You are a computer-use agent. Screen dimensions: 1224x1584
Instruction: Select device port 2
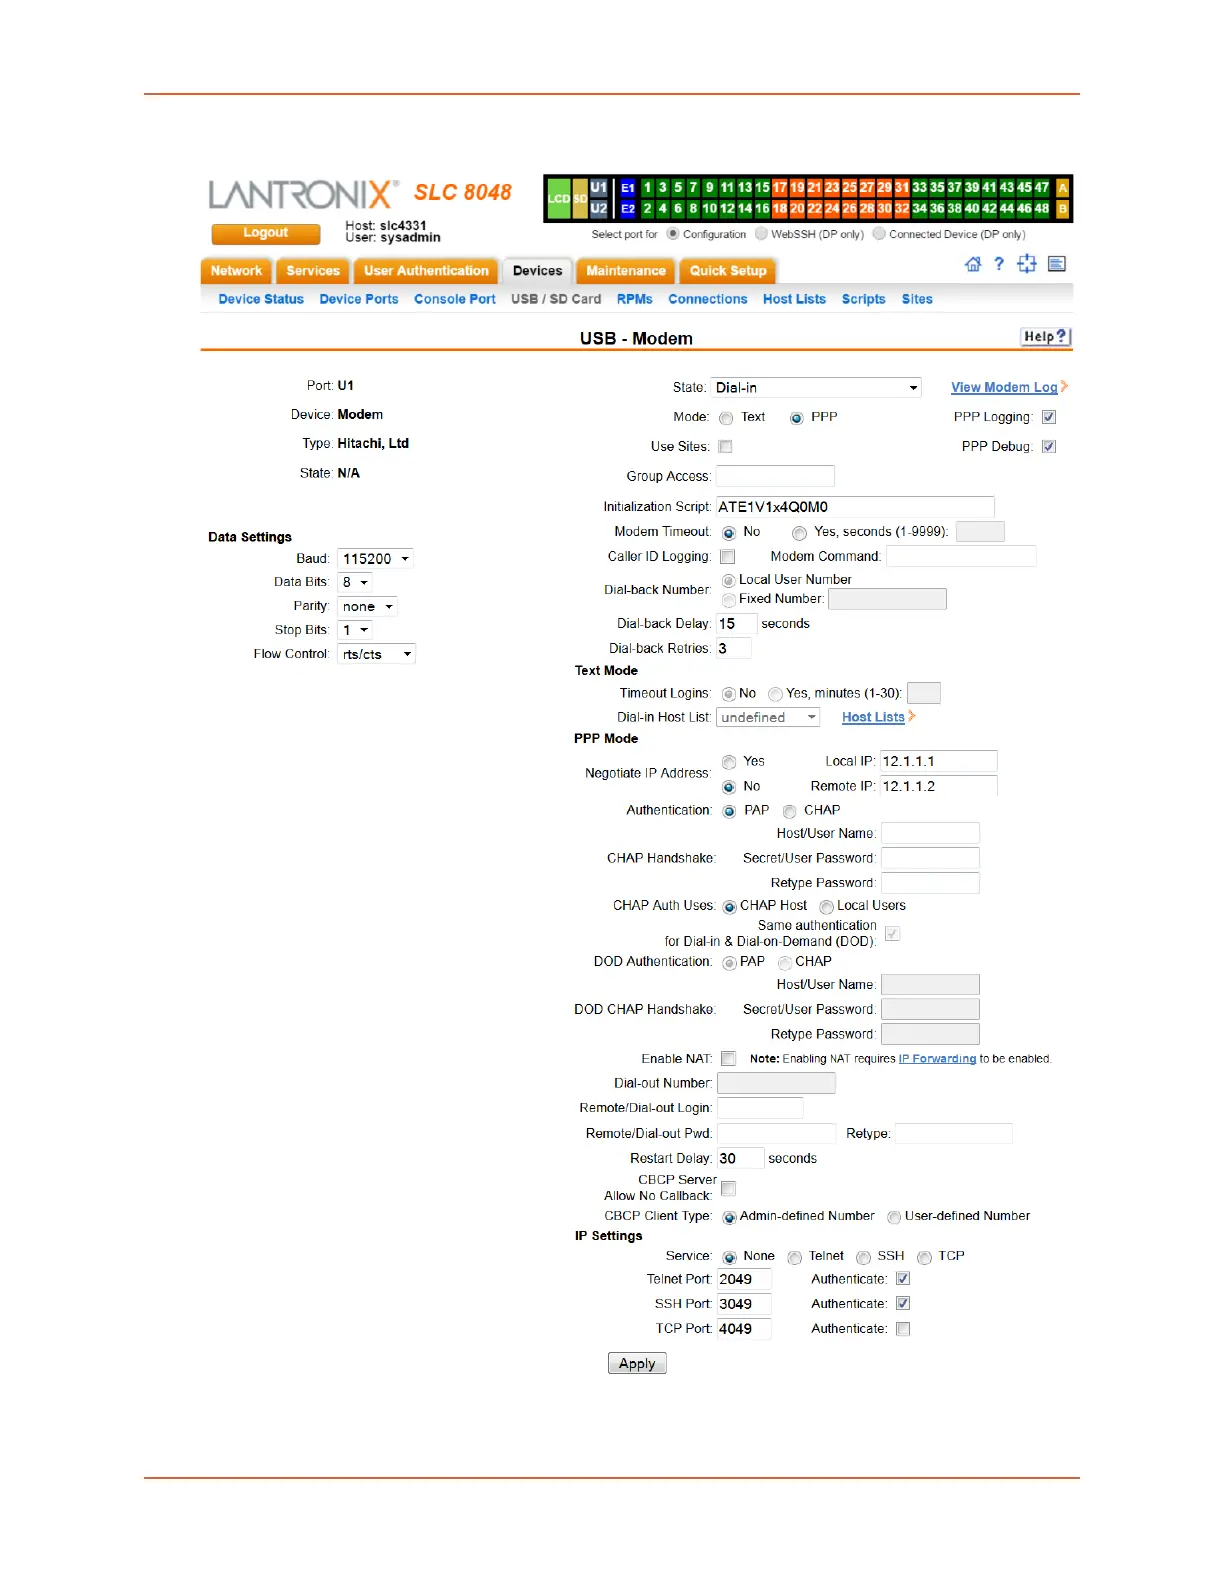[x=647, y=208]
